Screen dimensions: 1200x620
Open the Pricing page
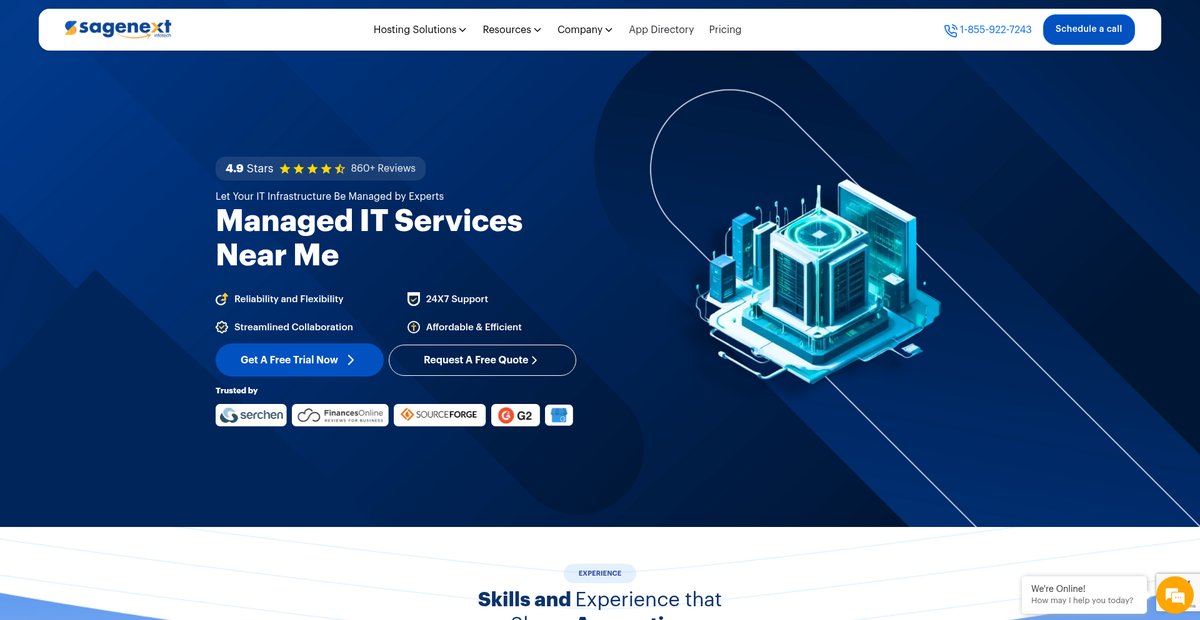tap(725, 30)
